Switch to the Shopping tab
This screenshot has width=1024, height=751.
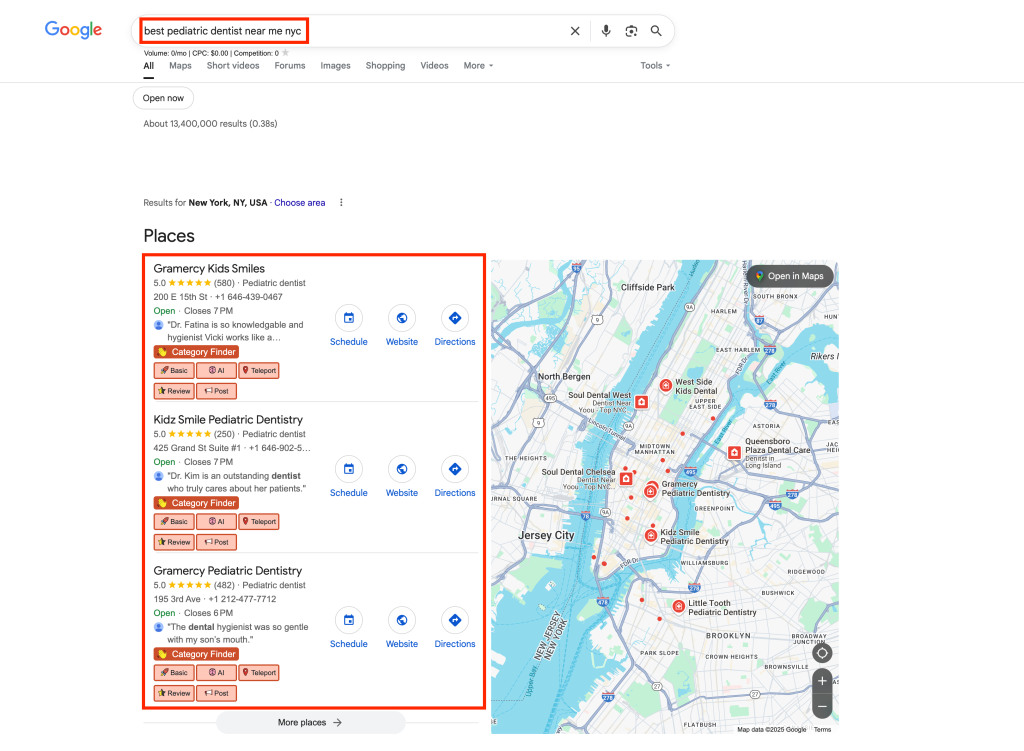click(385, 65)
